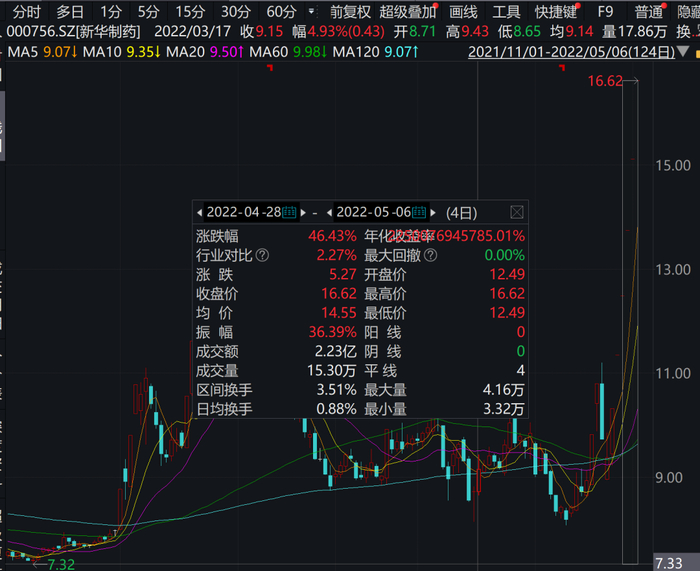Image resolution: width=700 pixels, height=571 pixels.
Task: Select the 30分 period
Action: point(236,12)
